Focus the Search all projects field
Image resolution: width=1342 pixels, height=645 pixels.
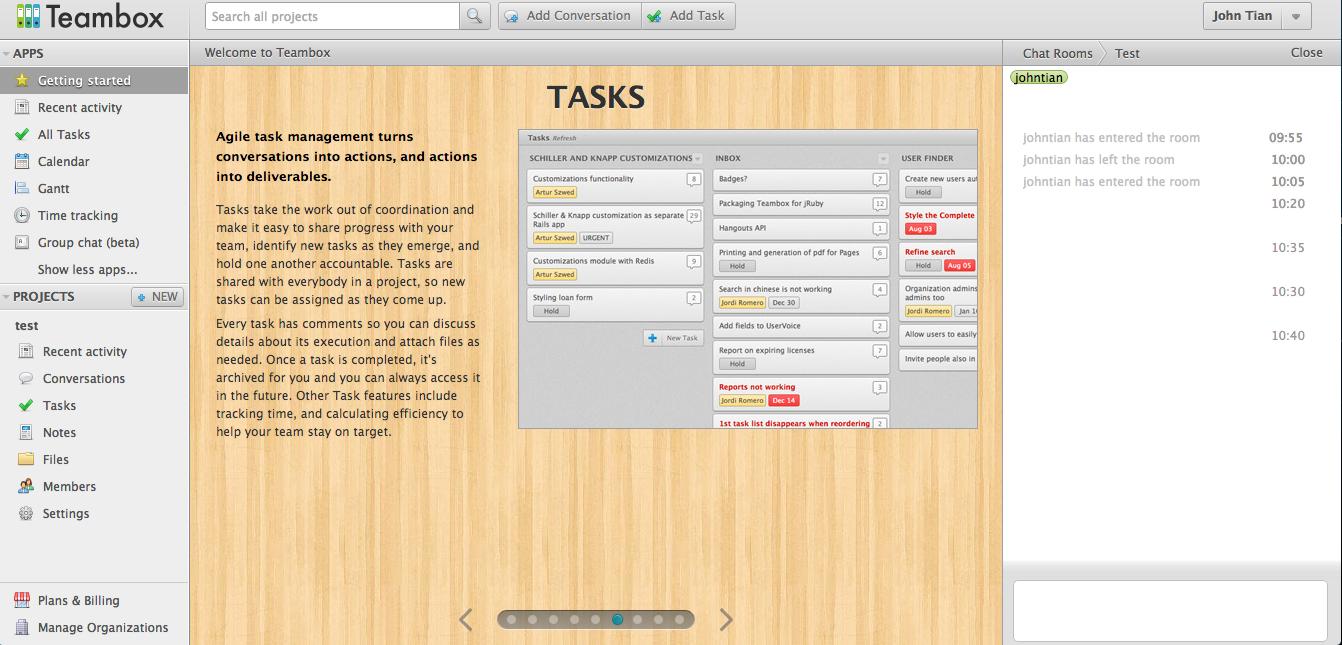pos(332,16)
